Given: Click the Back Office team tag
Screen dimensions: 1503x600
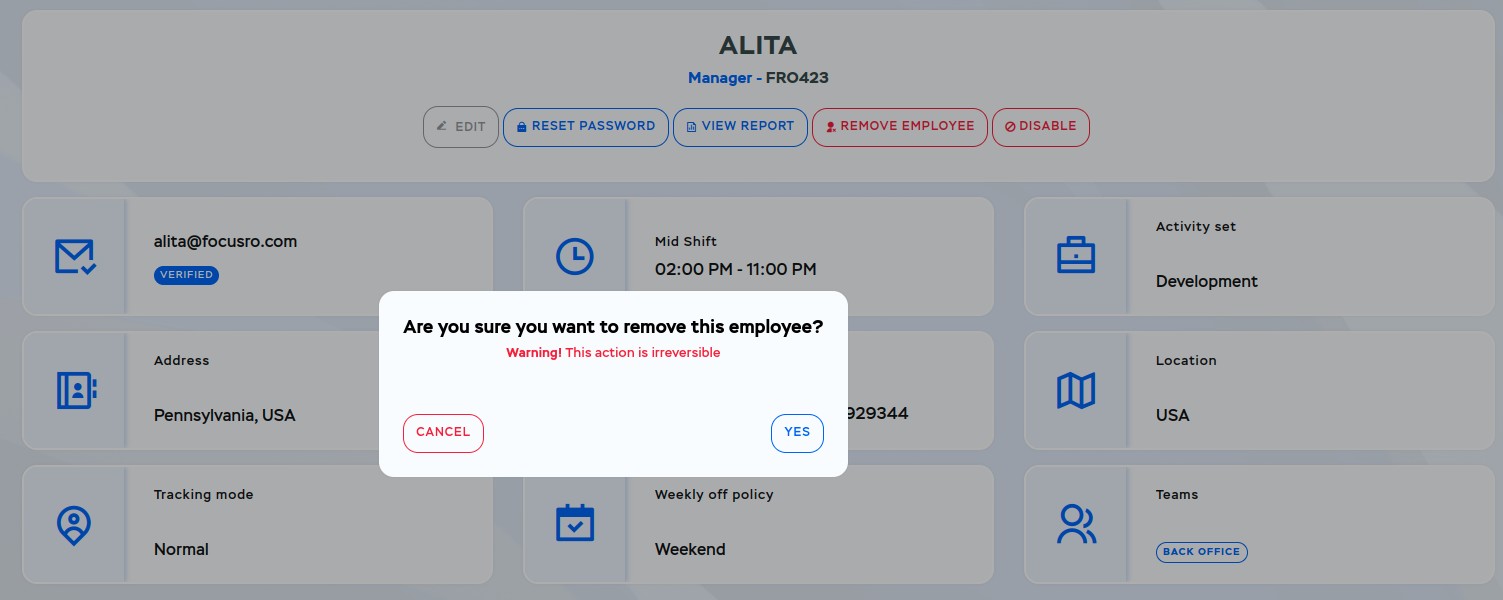Looking at the screenshot, I should pos(1202,552).
